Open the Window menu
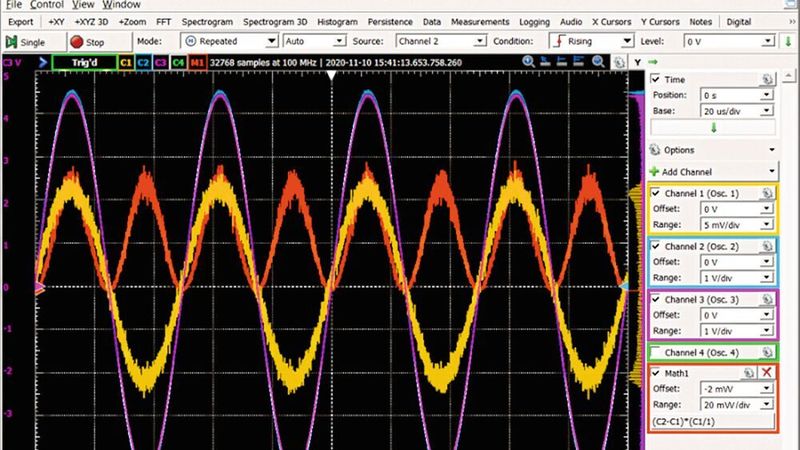This screenshot has height=450, width=800. (121, 5)
